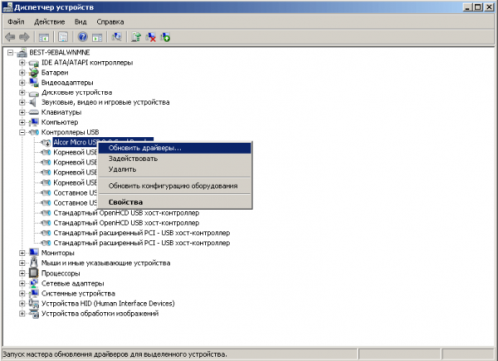
Task: Choose Свойства in the context menu
Action: (x=175, y=202)
